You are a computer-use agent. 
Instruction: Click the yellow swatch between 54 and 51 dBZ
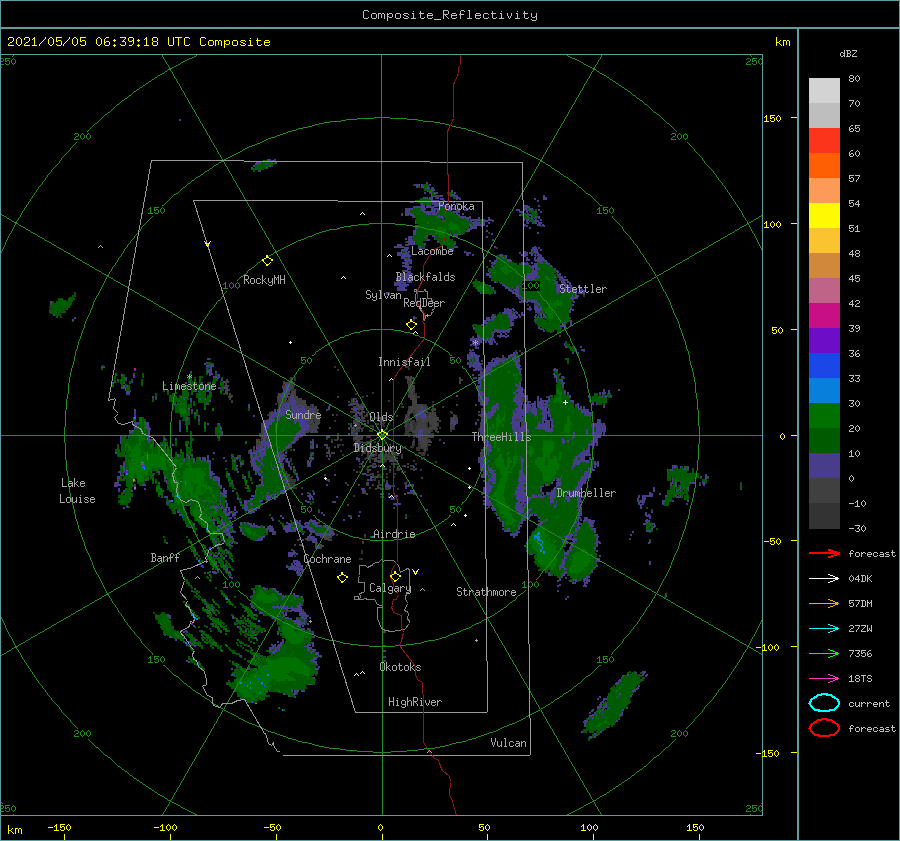click(x=824, y=215)
